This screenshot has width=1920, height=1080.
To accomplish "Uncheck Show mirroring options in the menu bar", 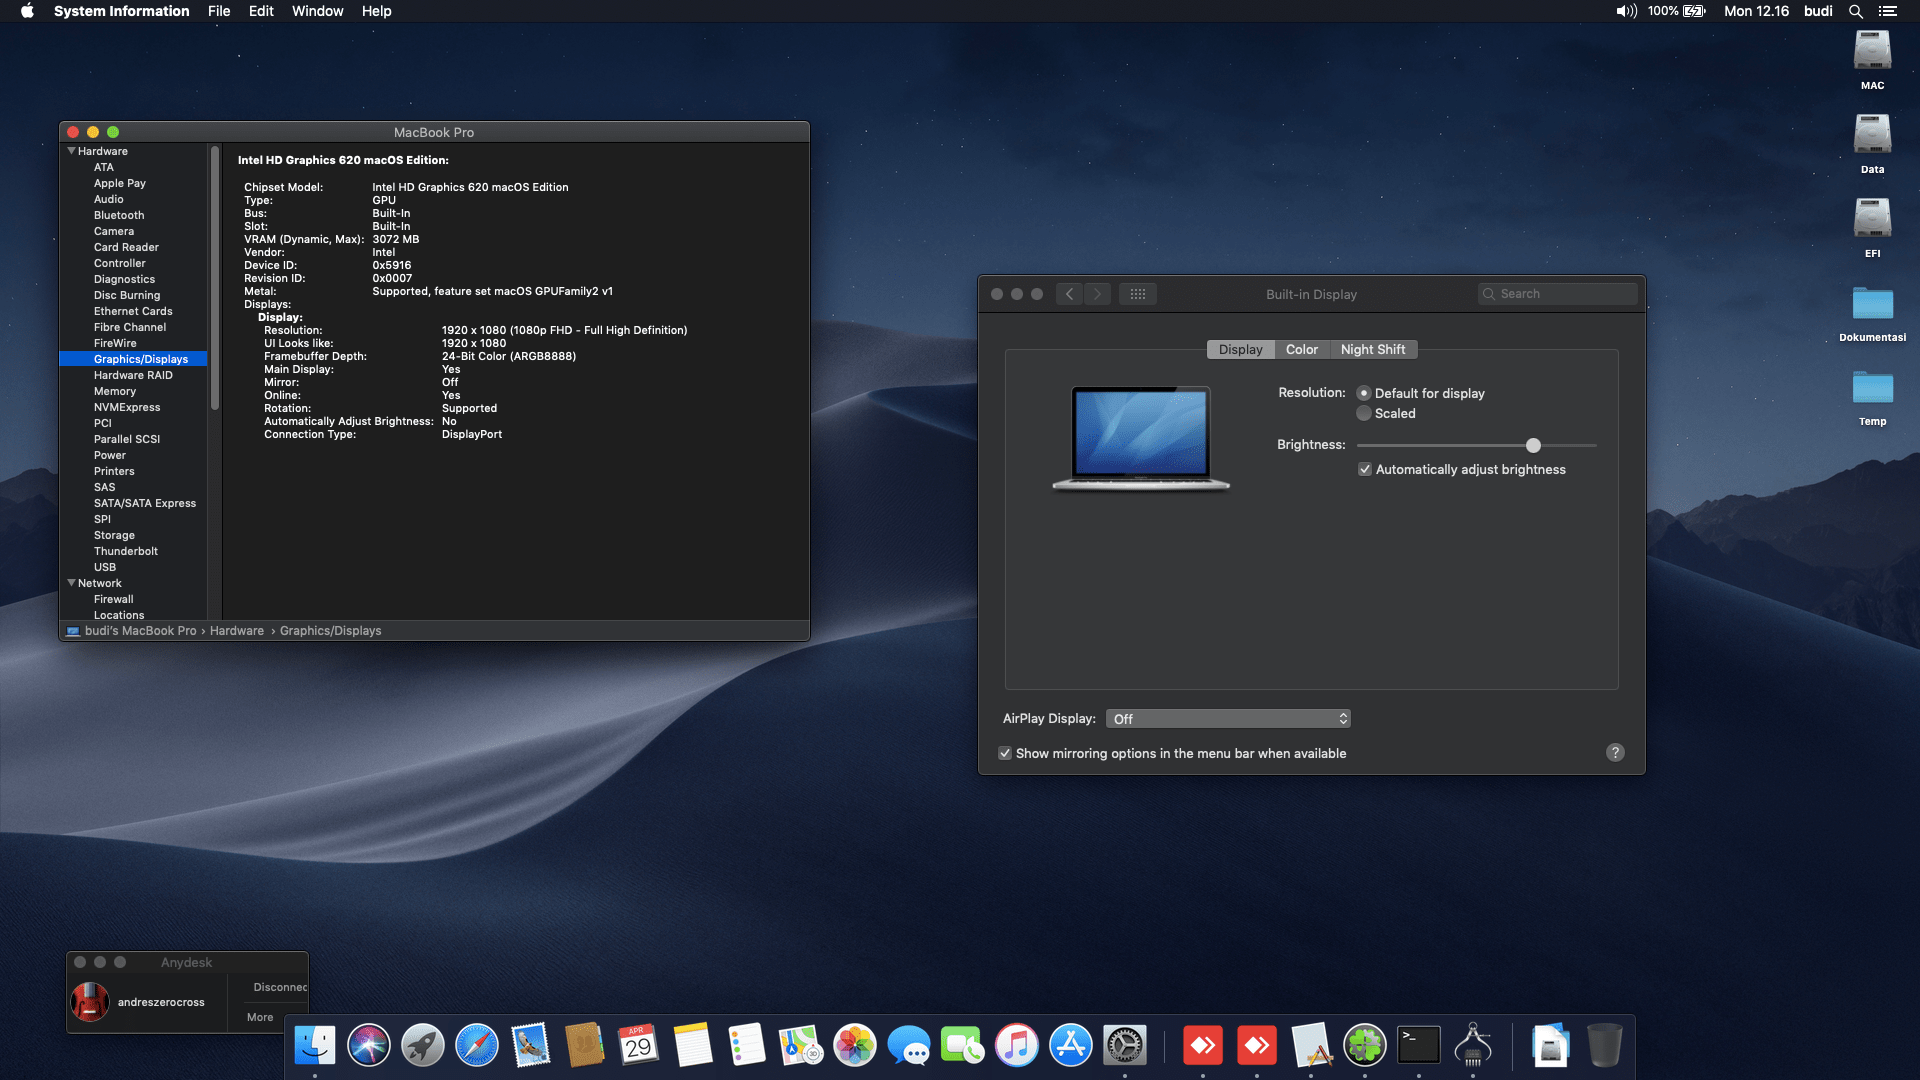I will (1005, 753).
